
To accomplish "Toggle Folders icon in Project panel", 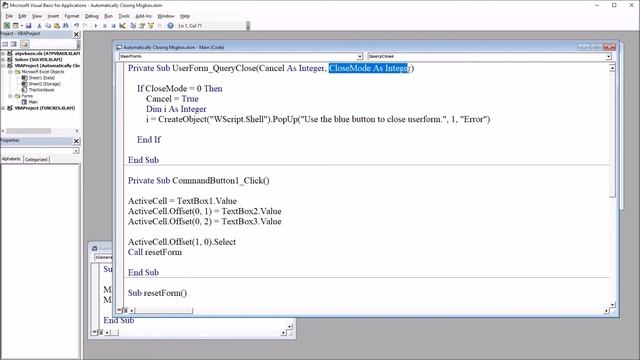I will tap(24, 44).
